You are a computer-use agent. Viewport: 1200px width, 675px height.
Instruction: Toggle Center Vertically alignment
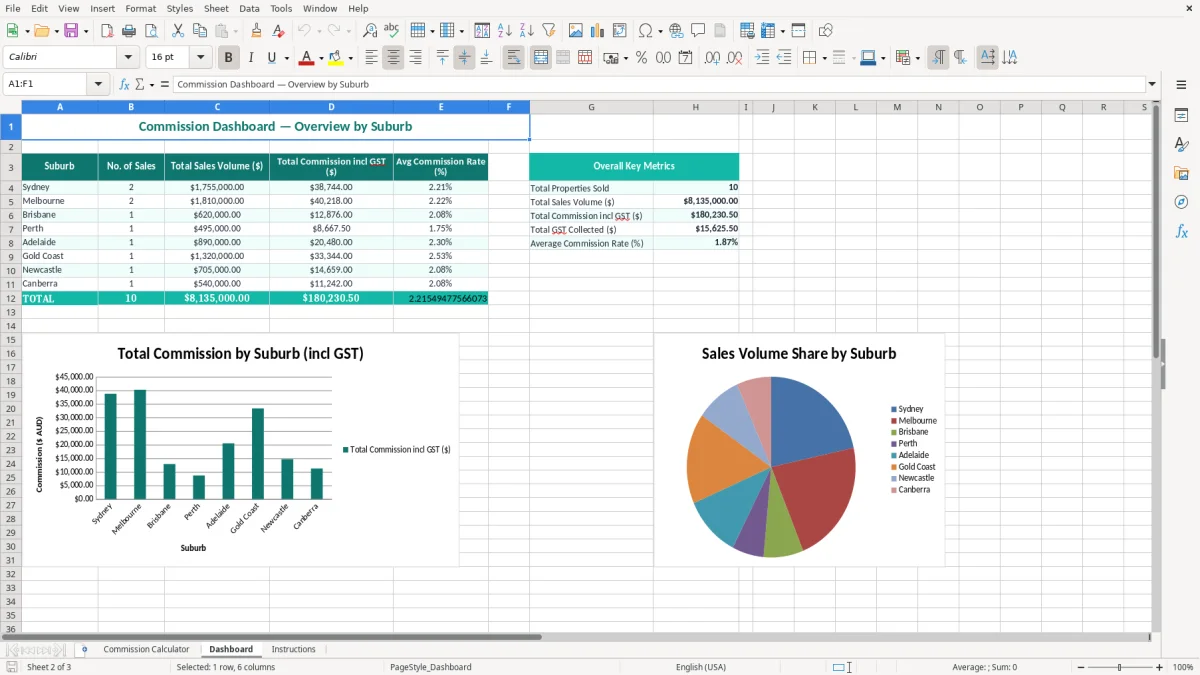point(464,58)
